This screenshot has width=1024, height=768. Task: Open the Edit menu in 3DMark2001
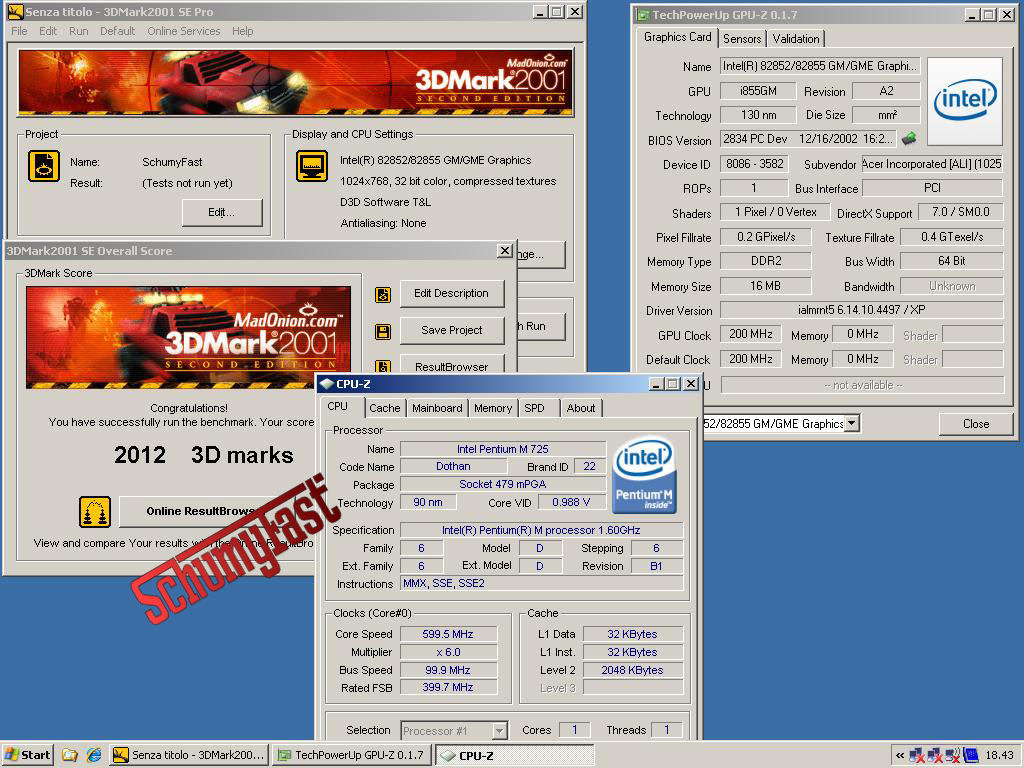coord(48,31)
